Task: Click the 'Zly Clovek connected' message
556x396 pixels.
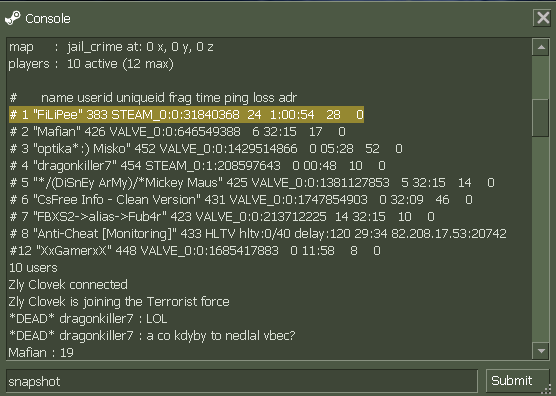Action: click(x=68, y=285)
